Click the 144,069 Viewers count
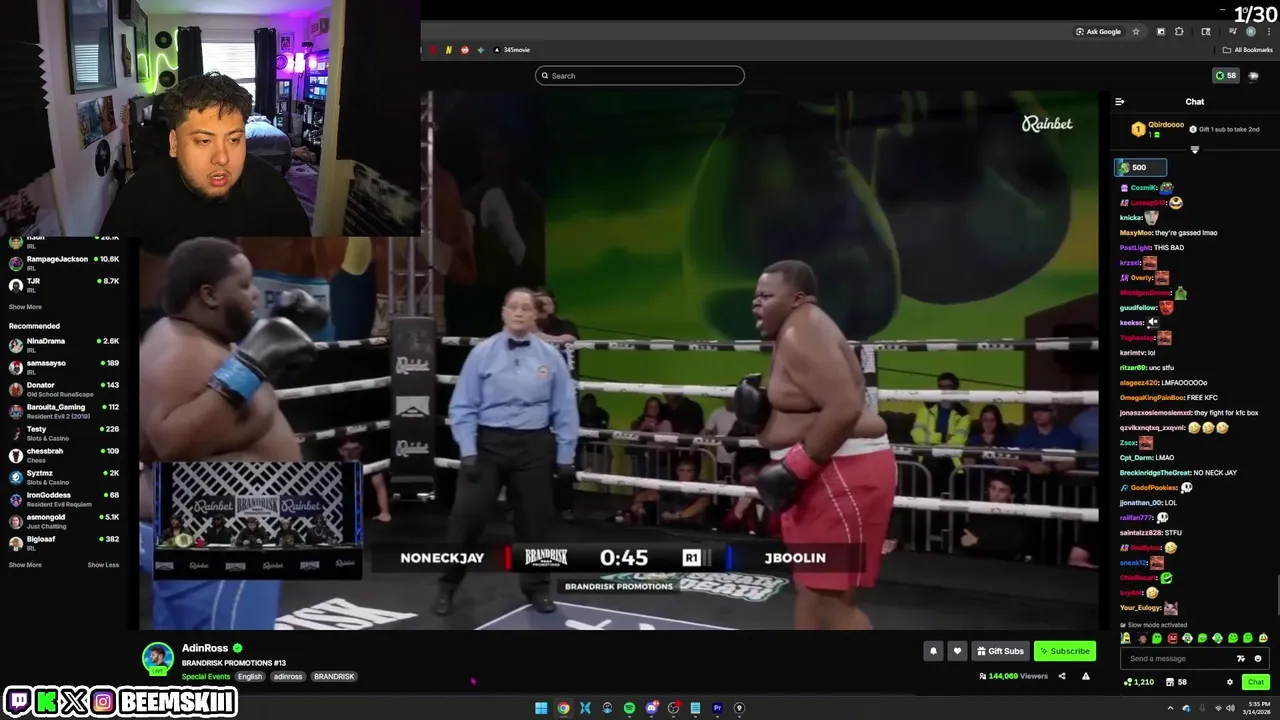 [x=1013, y=676]
